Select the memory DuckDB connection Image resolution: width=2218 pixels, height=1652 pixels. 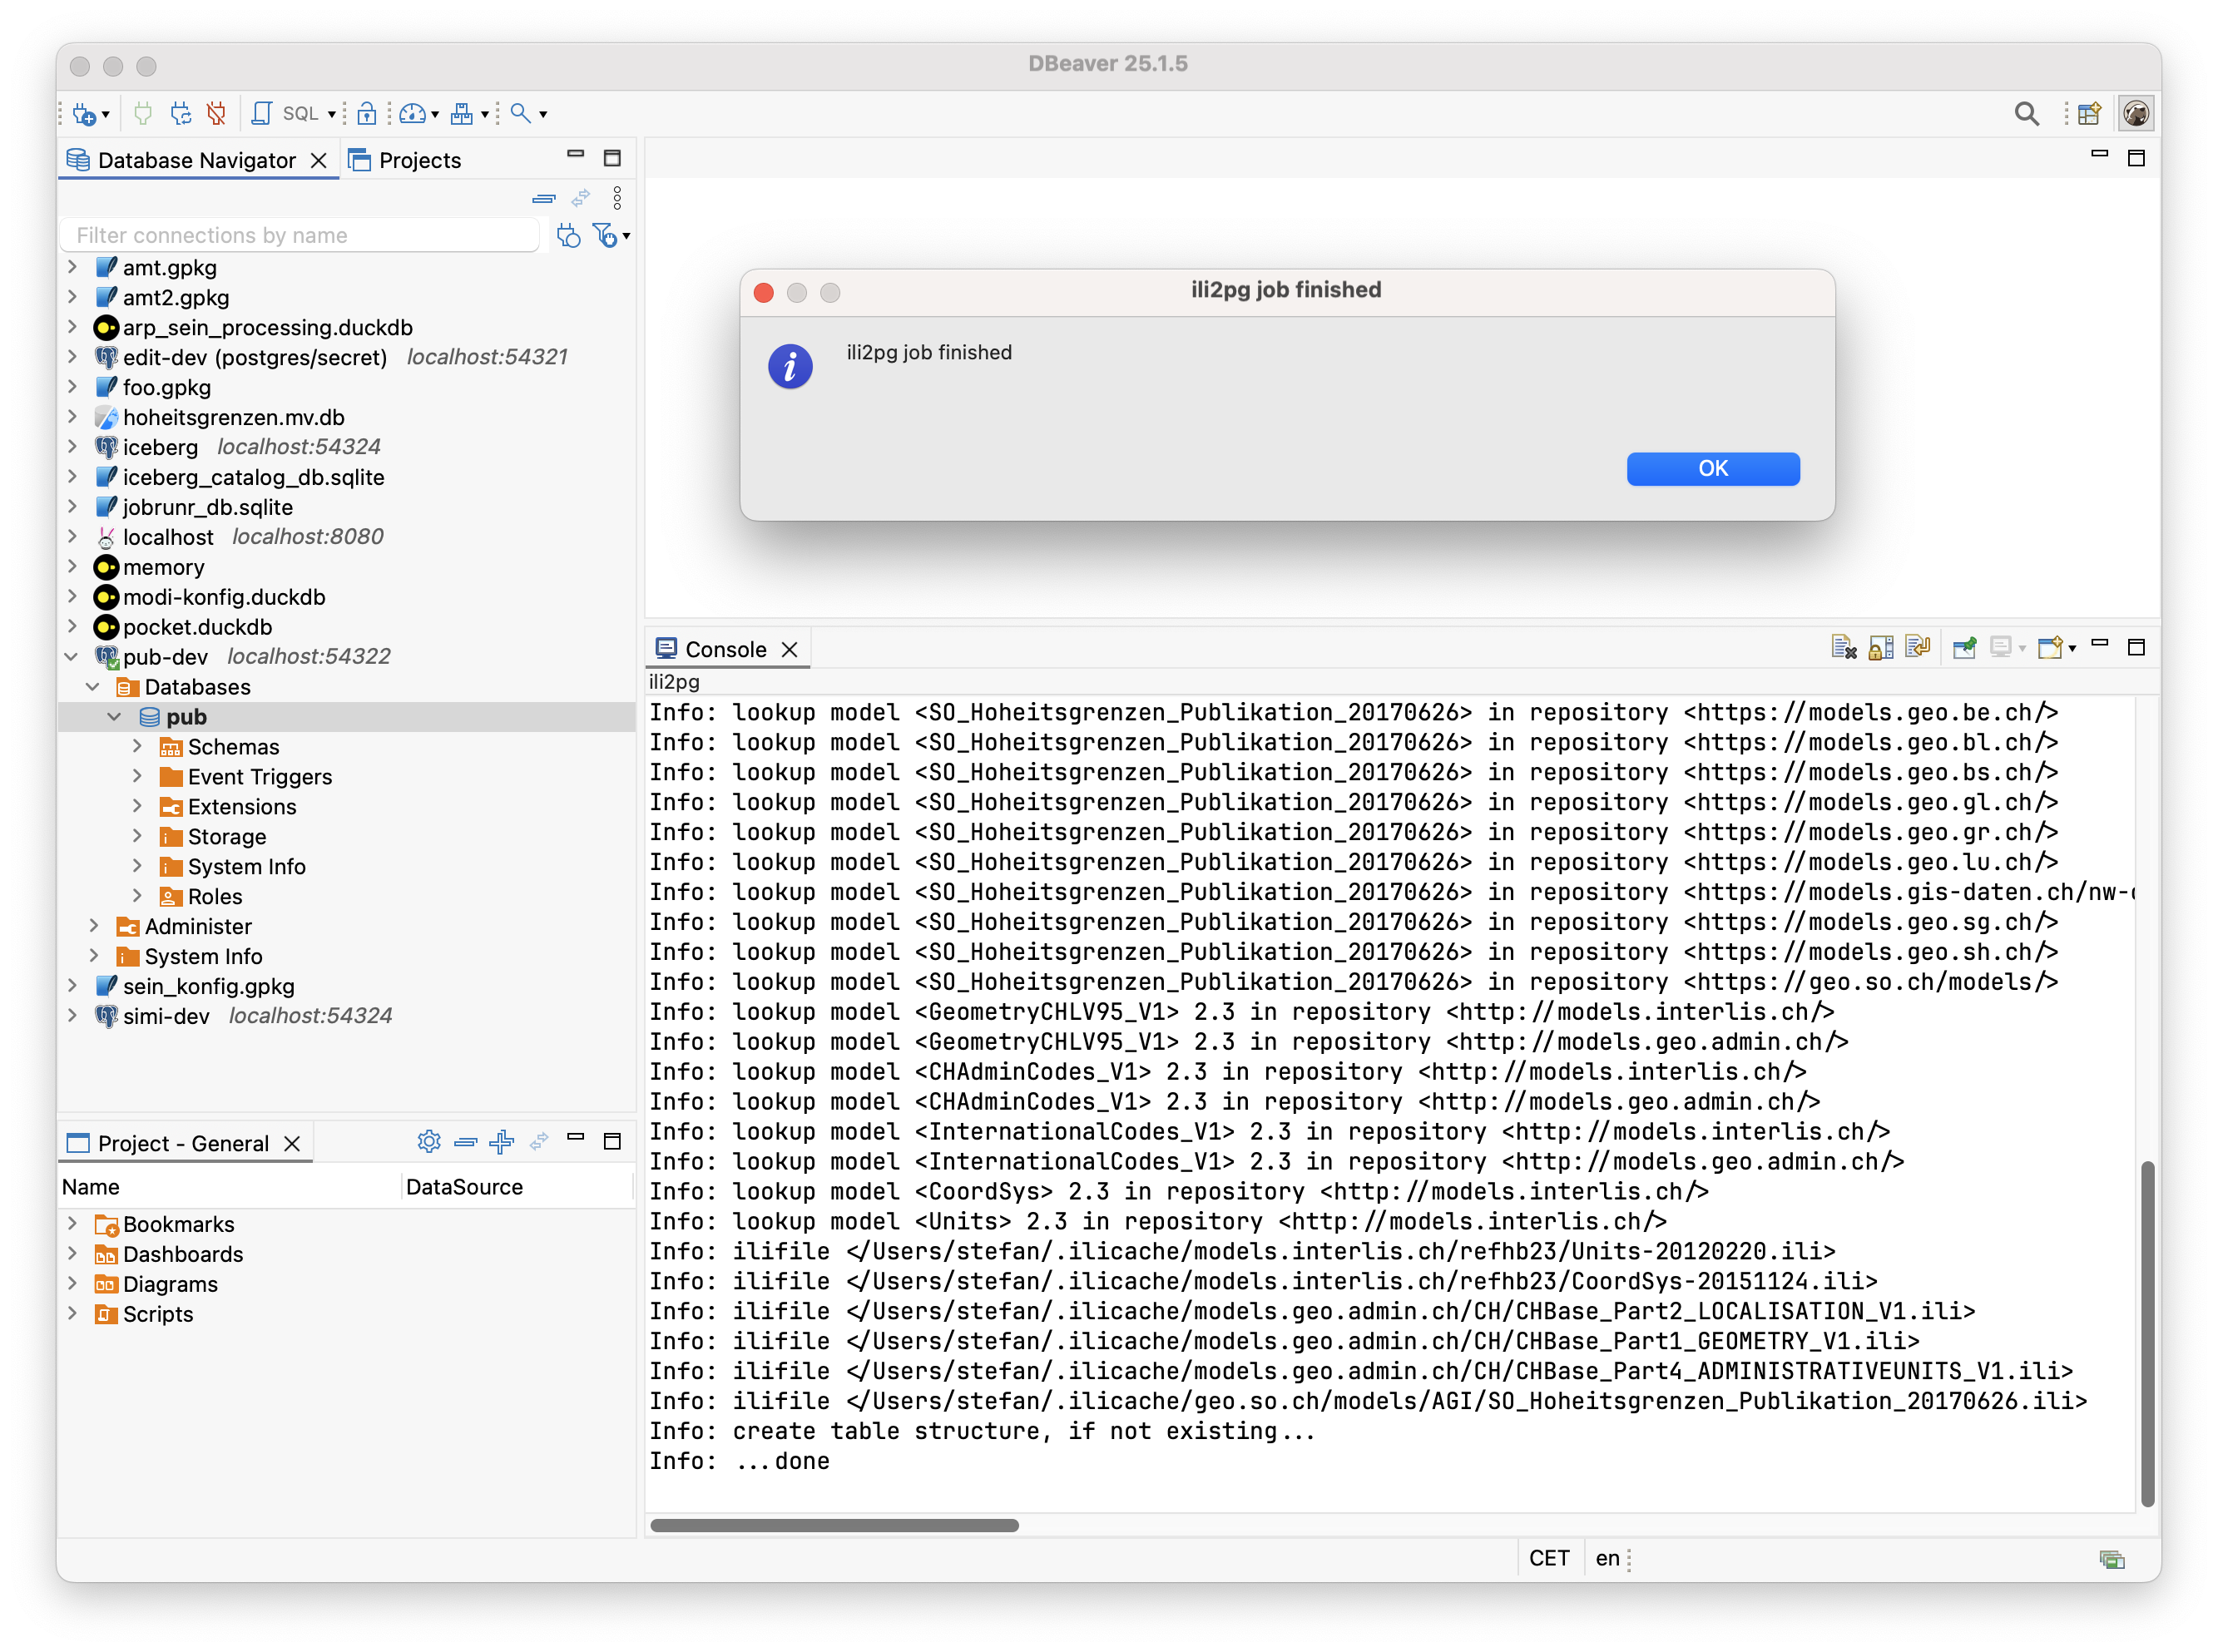pyautogui.click(x=163, y=567)
